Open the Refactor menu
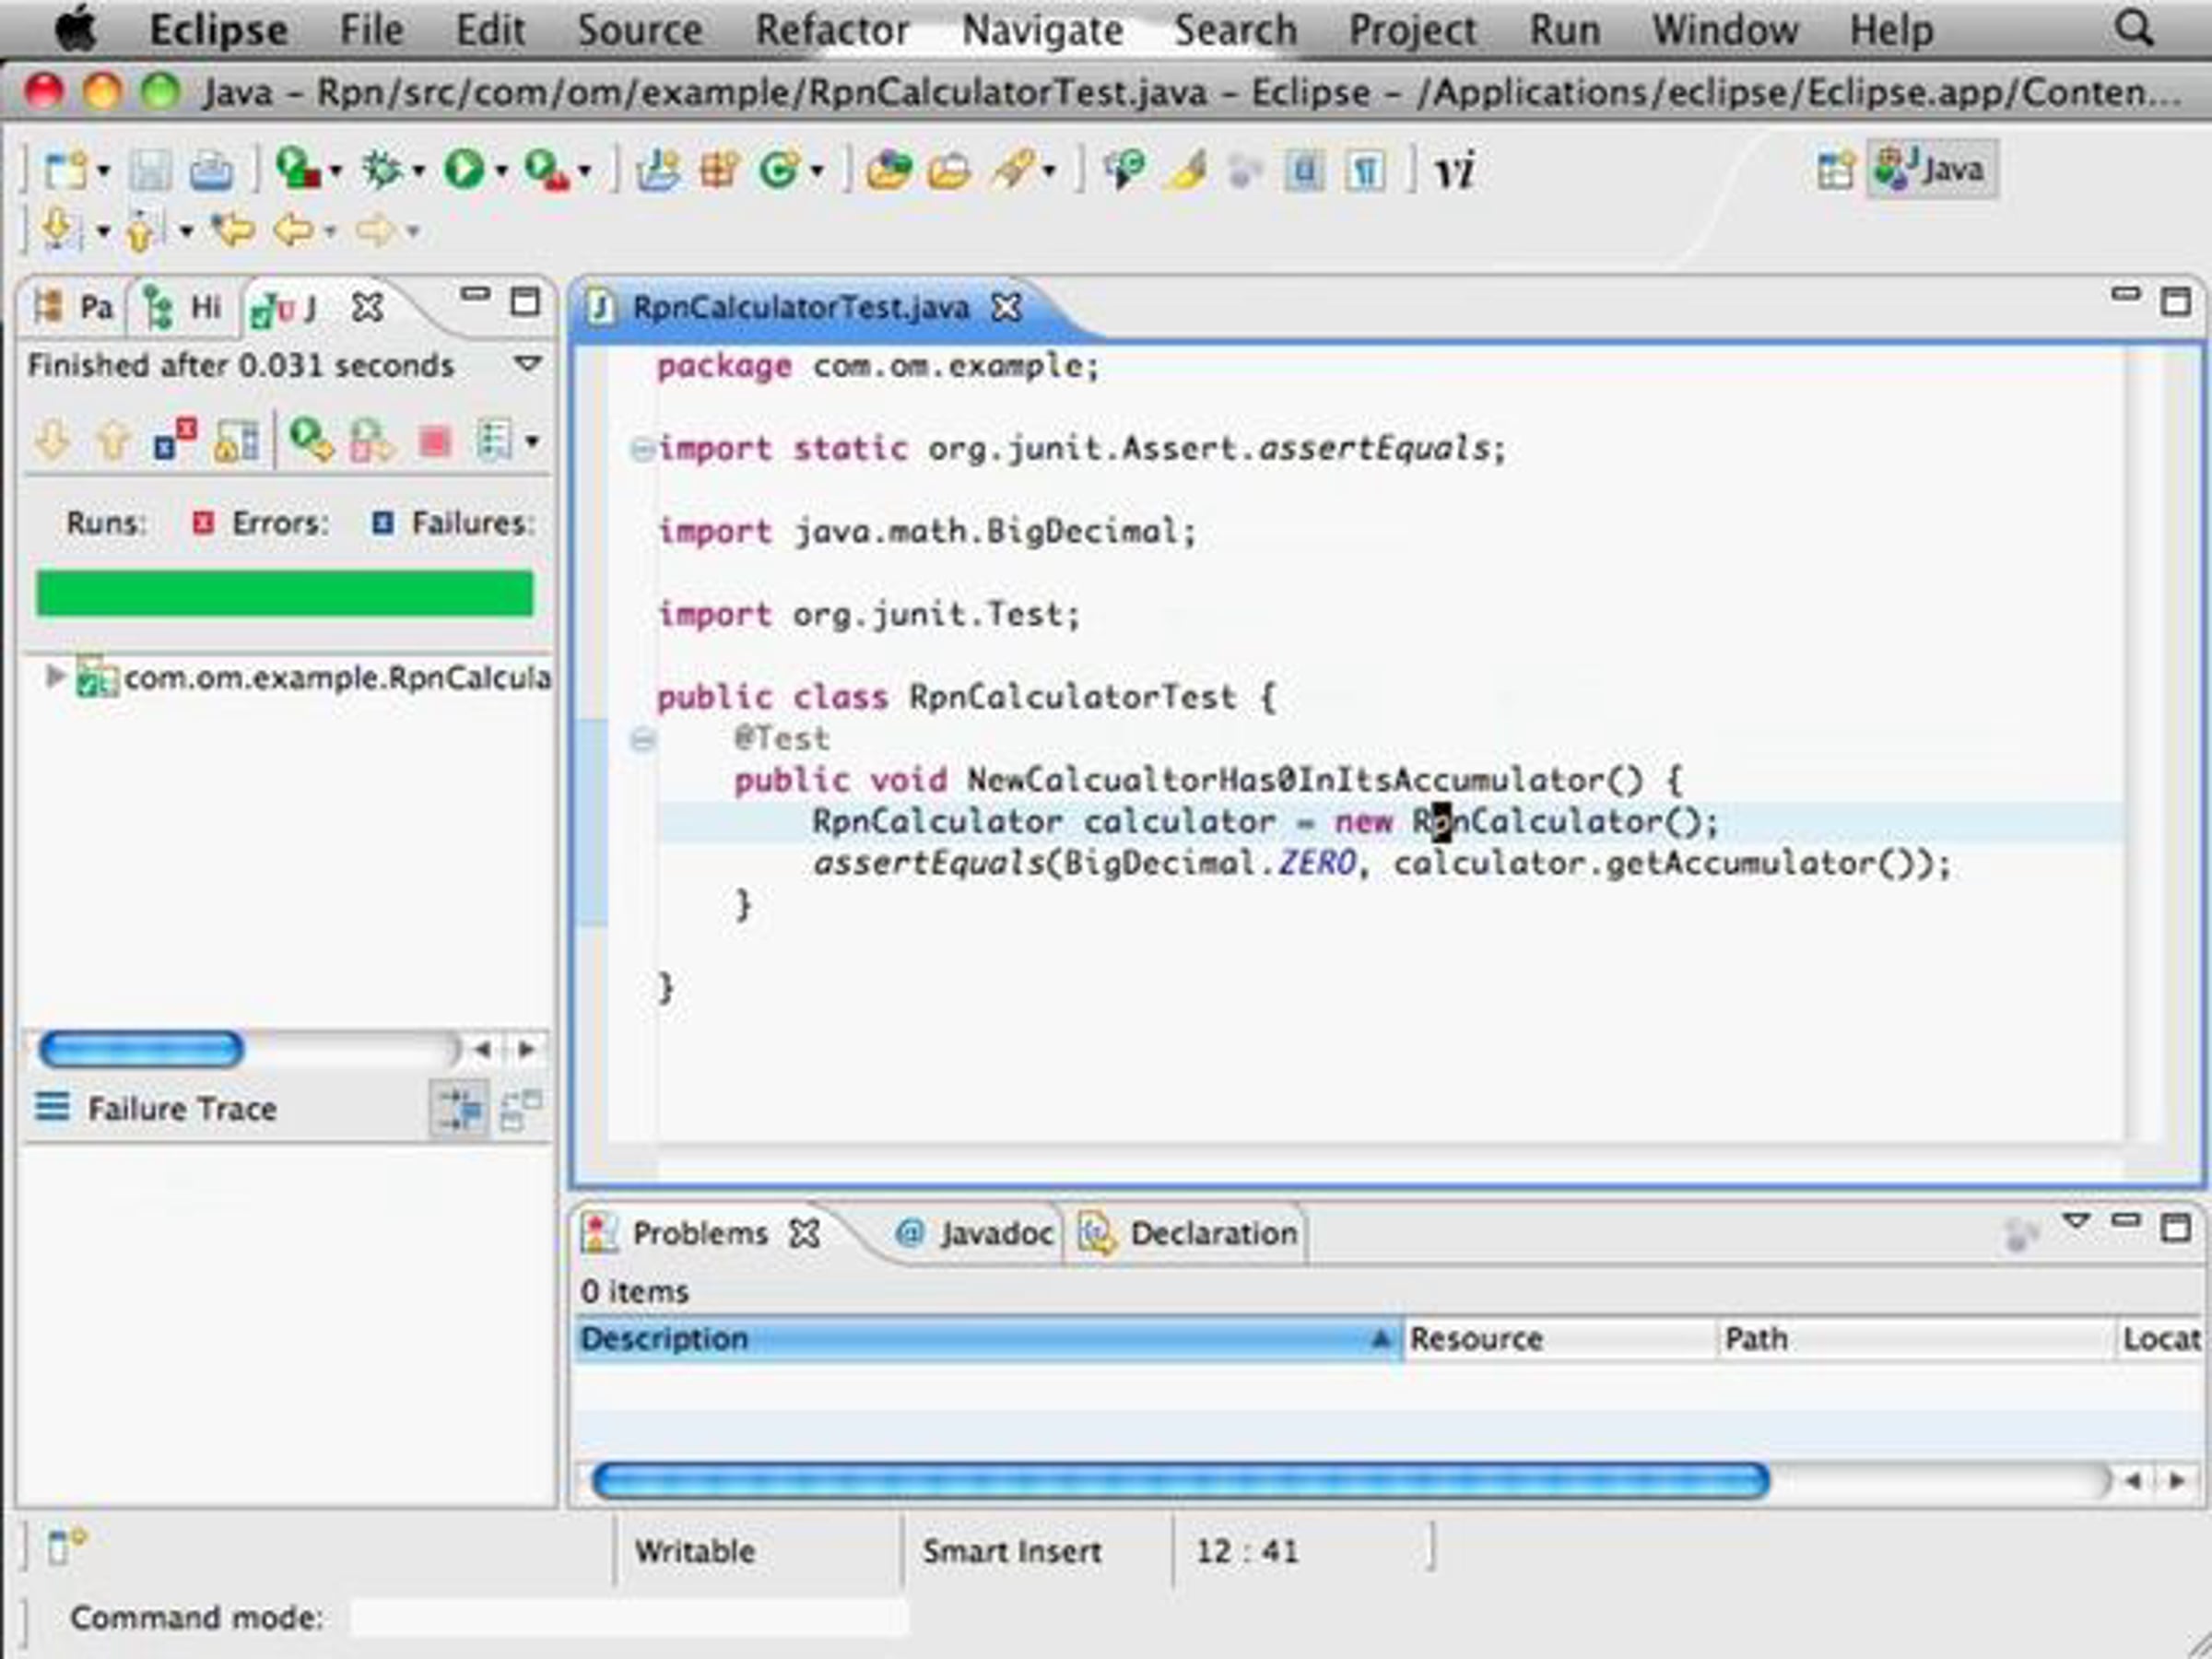This screenshot has height=1659, width=2212. [x=831, y=30]
